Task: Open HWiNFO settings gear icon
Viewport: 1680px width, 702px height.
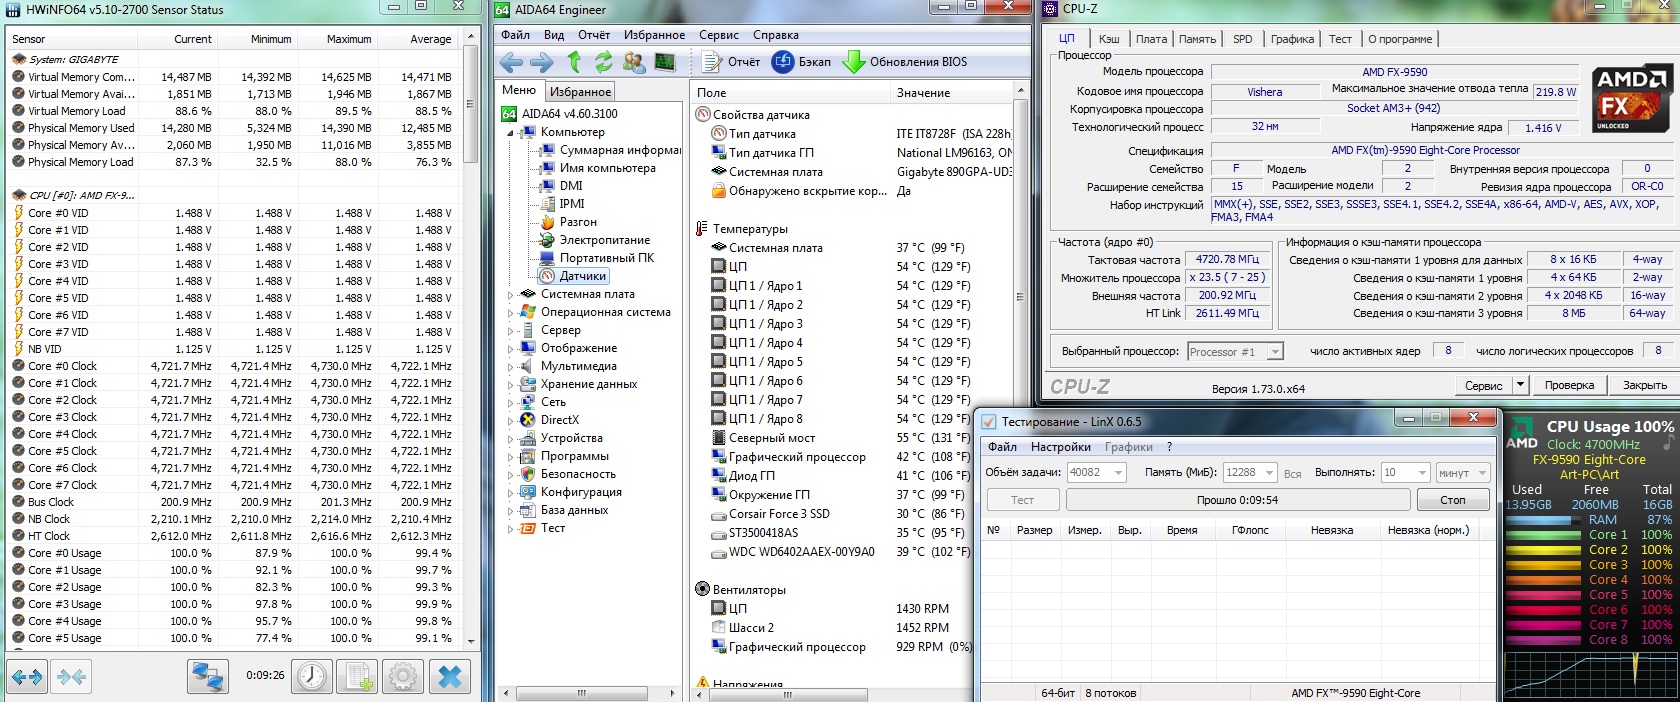Action: click(403, 676)
